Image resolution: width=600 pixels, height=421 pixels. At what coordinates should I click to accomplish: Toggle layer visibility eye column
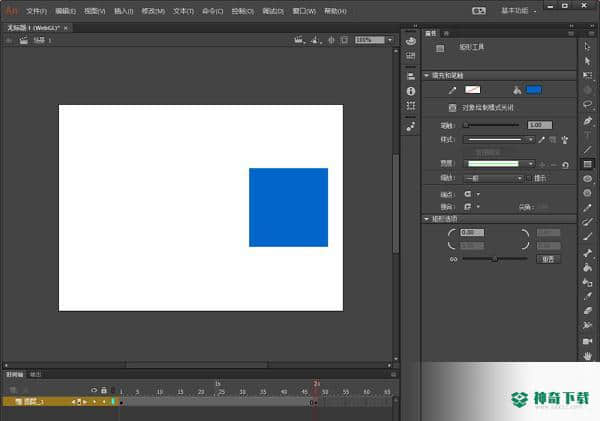(x=94, y=390)
